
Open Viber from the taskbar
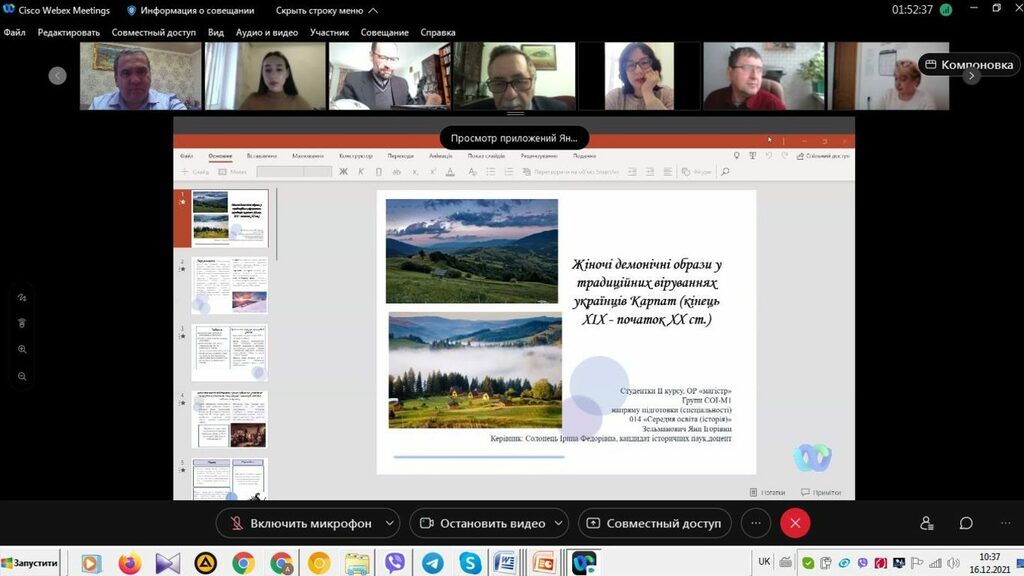click(394, 563)
